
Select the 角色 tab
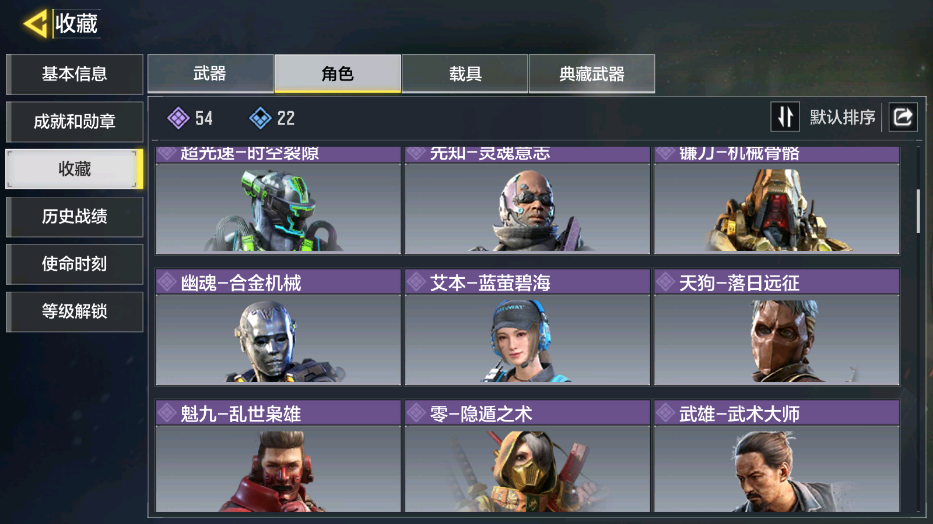(337, 74)
